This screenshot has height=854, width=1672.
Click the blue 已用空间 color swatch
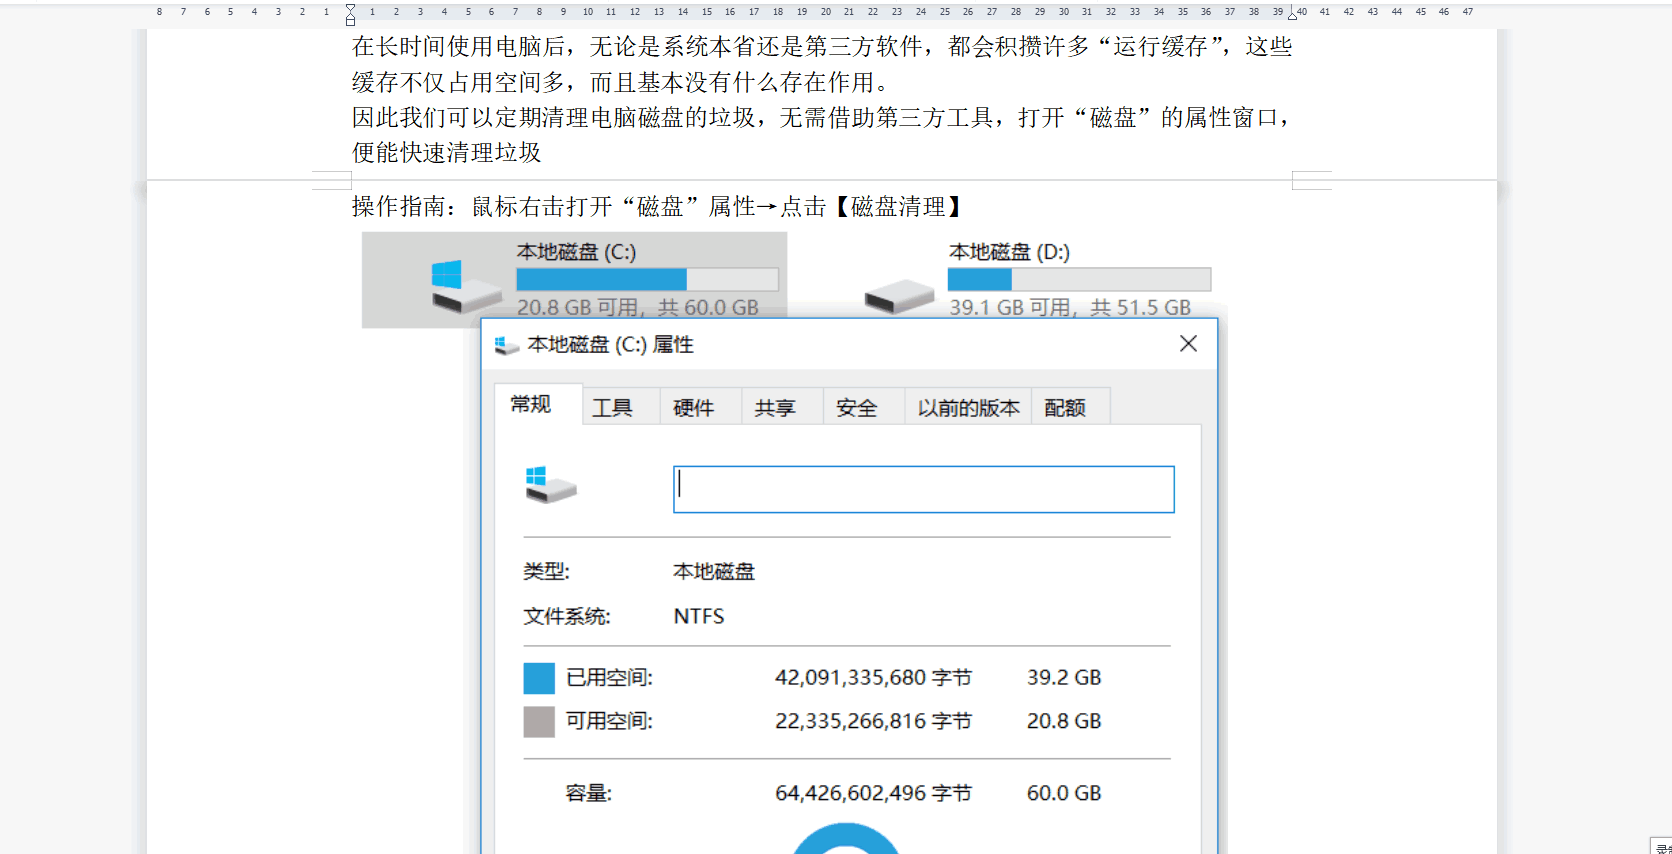coord(539,678)
